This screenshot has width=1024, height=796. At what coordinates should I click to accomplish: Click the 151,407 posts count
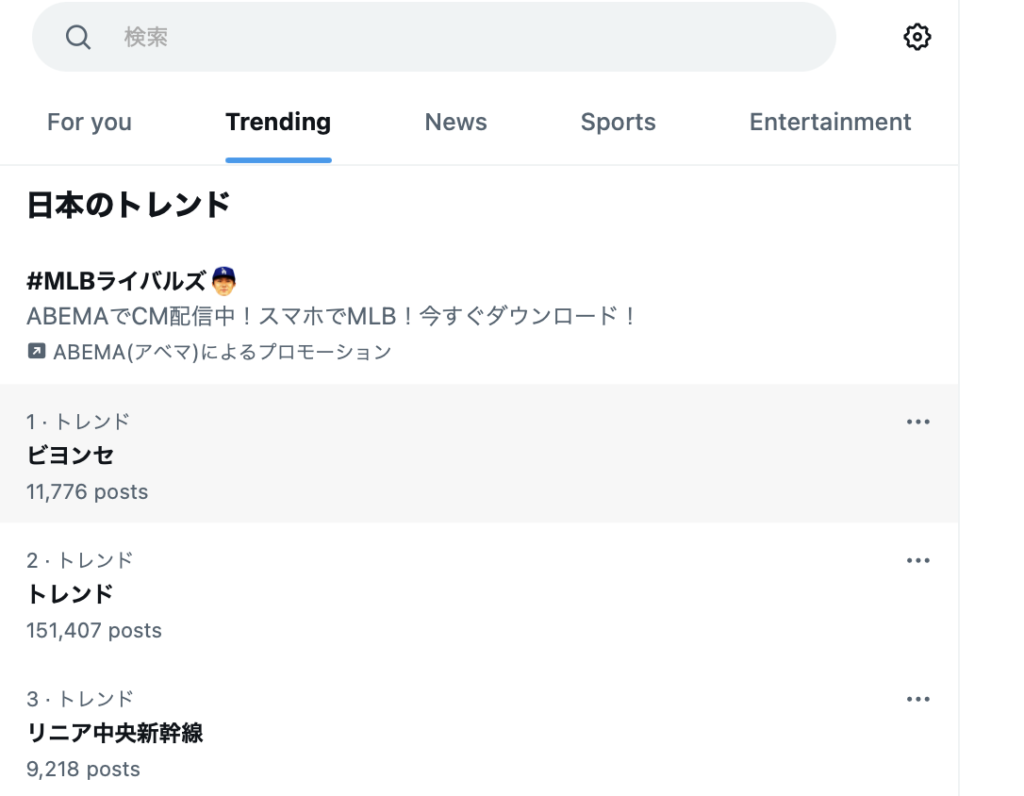click(94, 631)
